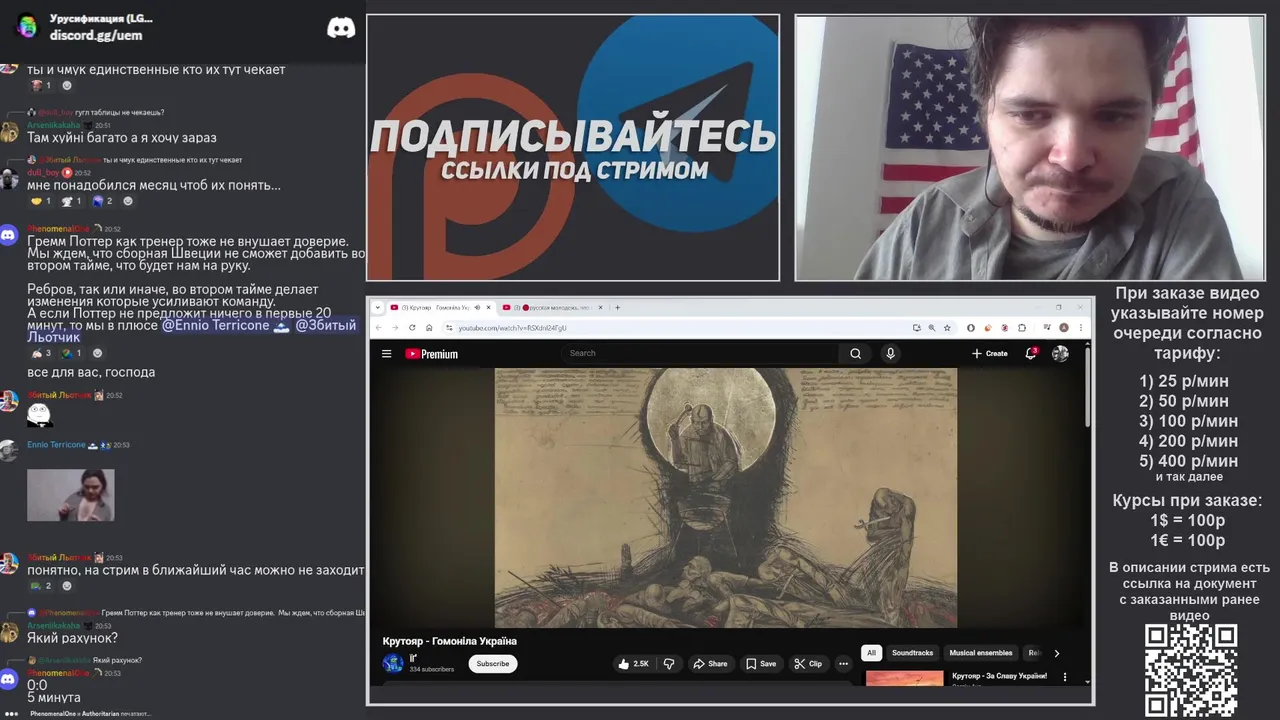Dislike the Крутояр video
This screenshot has height=720, width=1280.
(x=669, y=663)
